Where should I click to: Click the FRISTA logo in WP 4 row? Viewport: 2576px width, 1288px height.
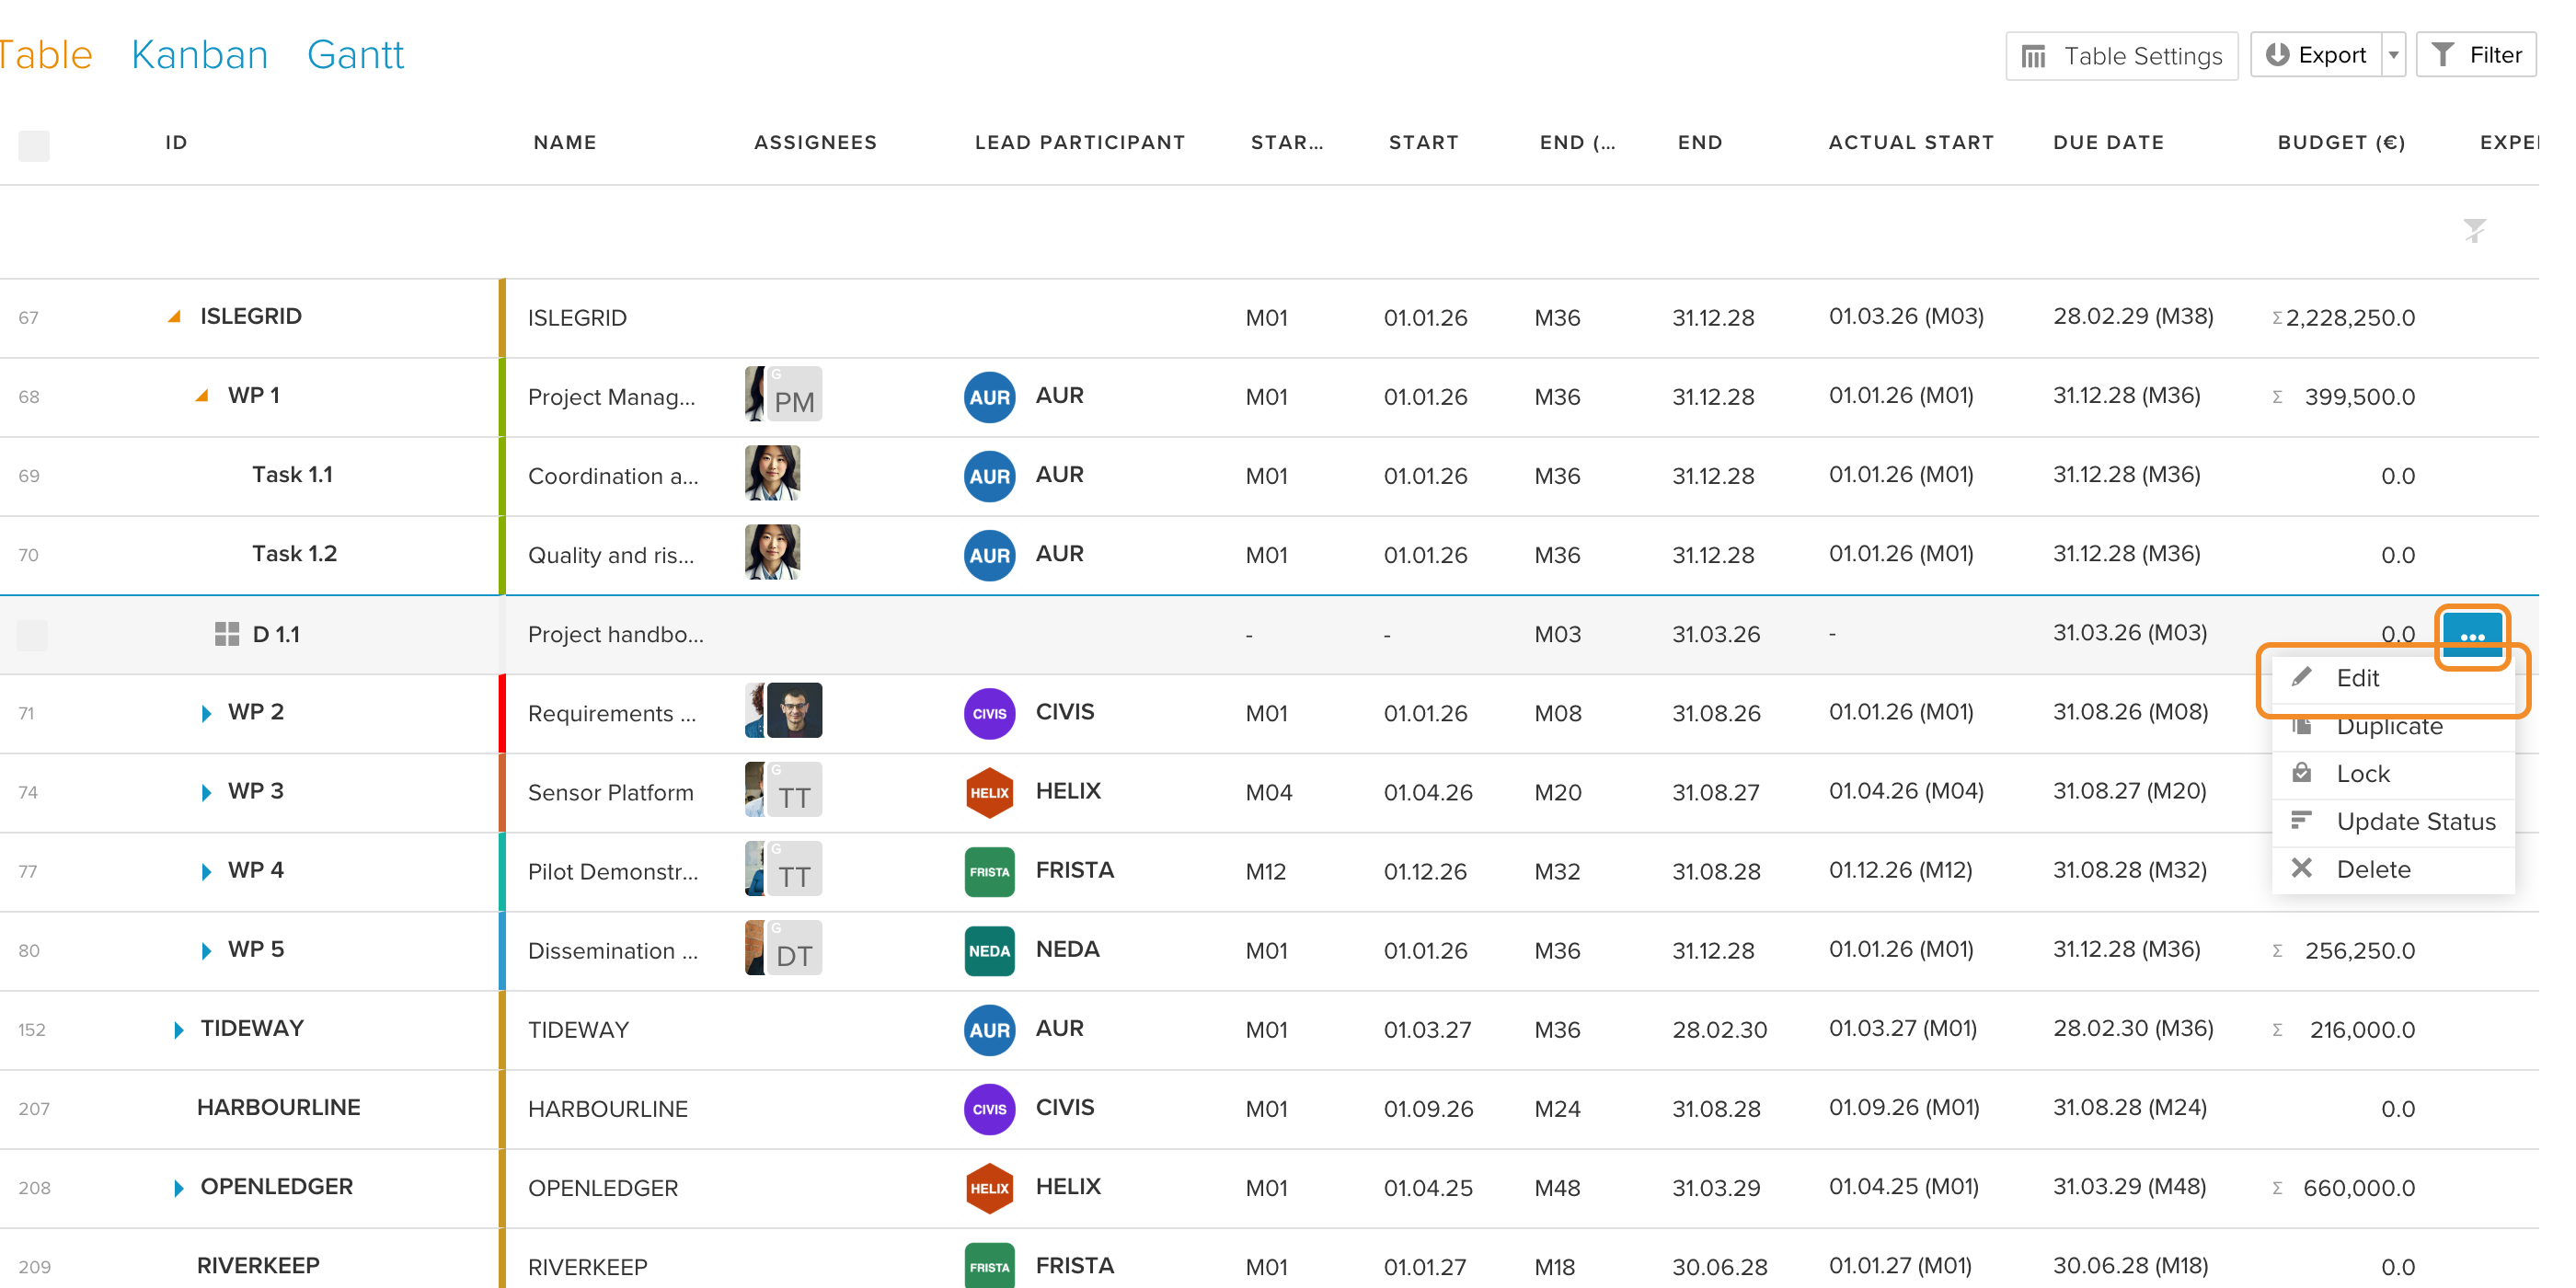pyautogui.click(x=989, y=871)
